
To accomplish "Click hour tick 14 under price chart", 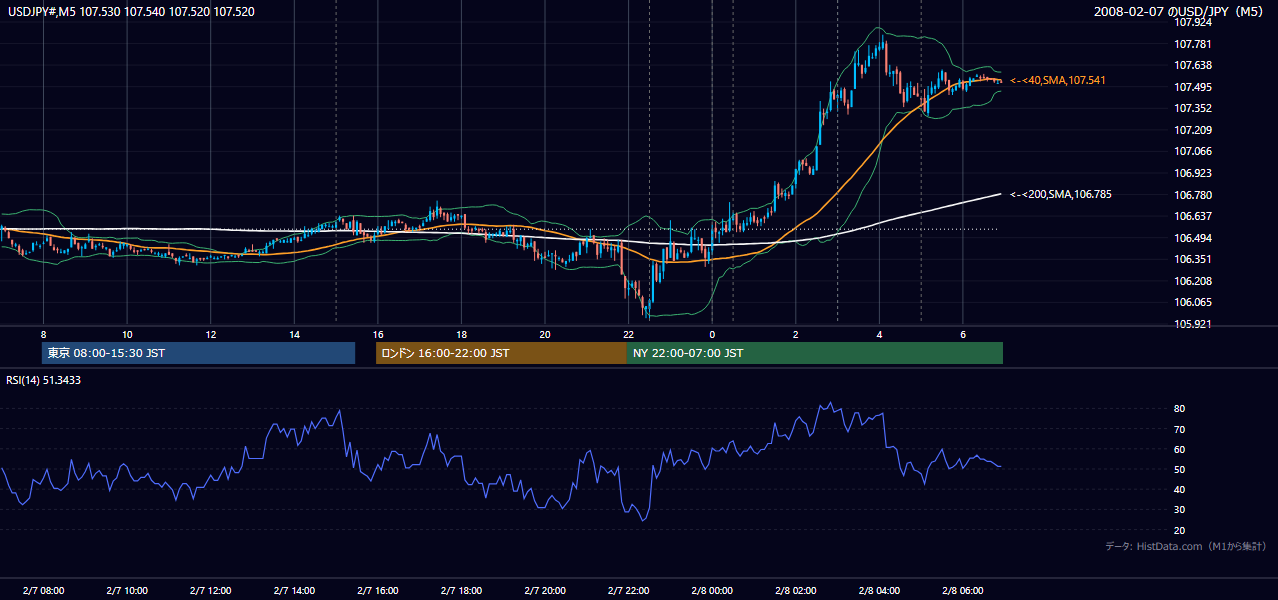I will tap(294, 335).
